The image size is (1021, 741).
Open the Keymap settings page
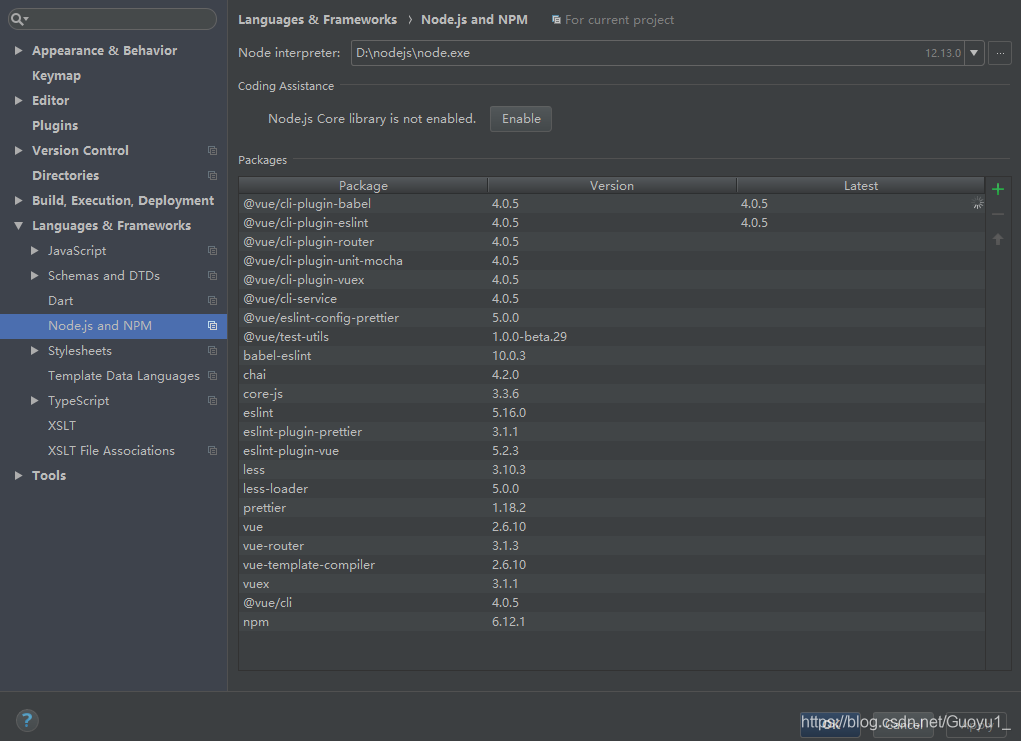click(x=57, y=76)
